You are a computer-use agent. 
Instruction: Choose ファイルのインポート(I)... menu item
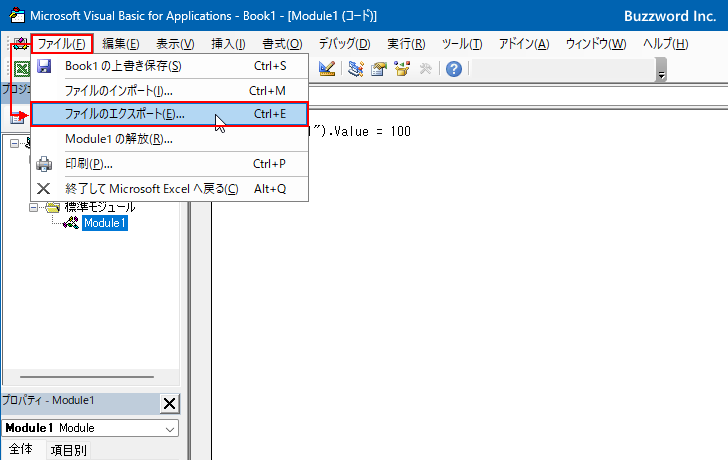169,91
